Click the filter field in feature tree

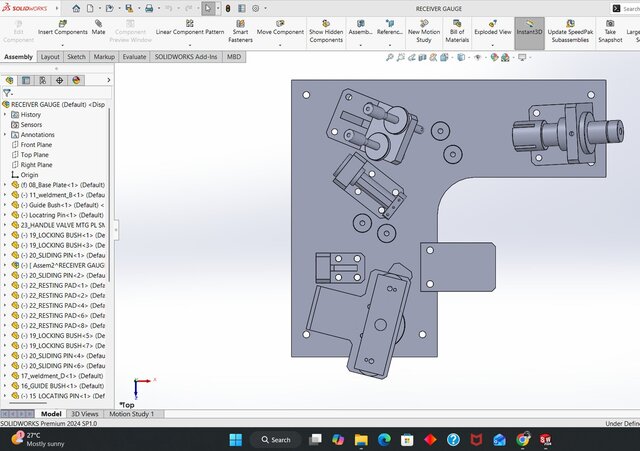[x=57, y=93]
